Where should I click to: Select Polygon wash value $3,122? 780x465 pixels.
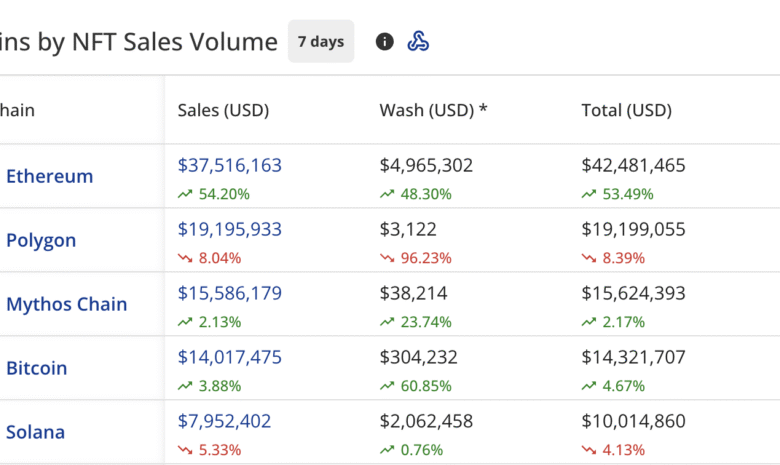408,229
